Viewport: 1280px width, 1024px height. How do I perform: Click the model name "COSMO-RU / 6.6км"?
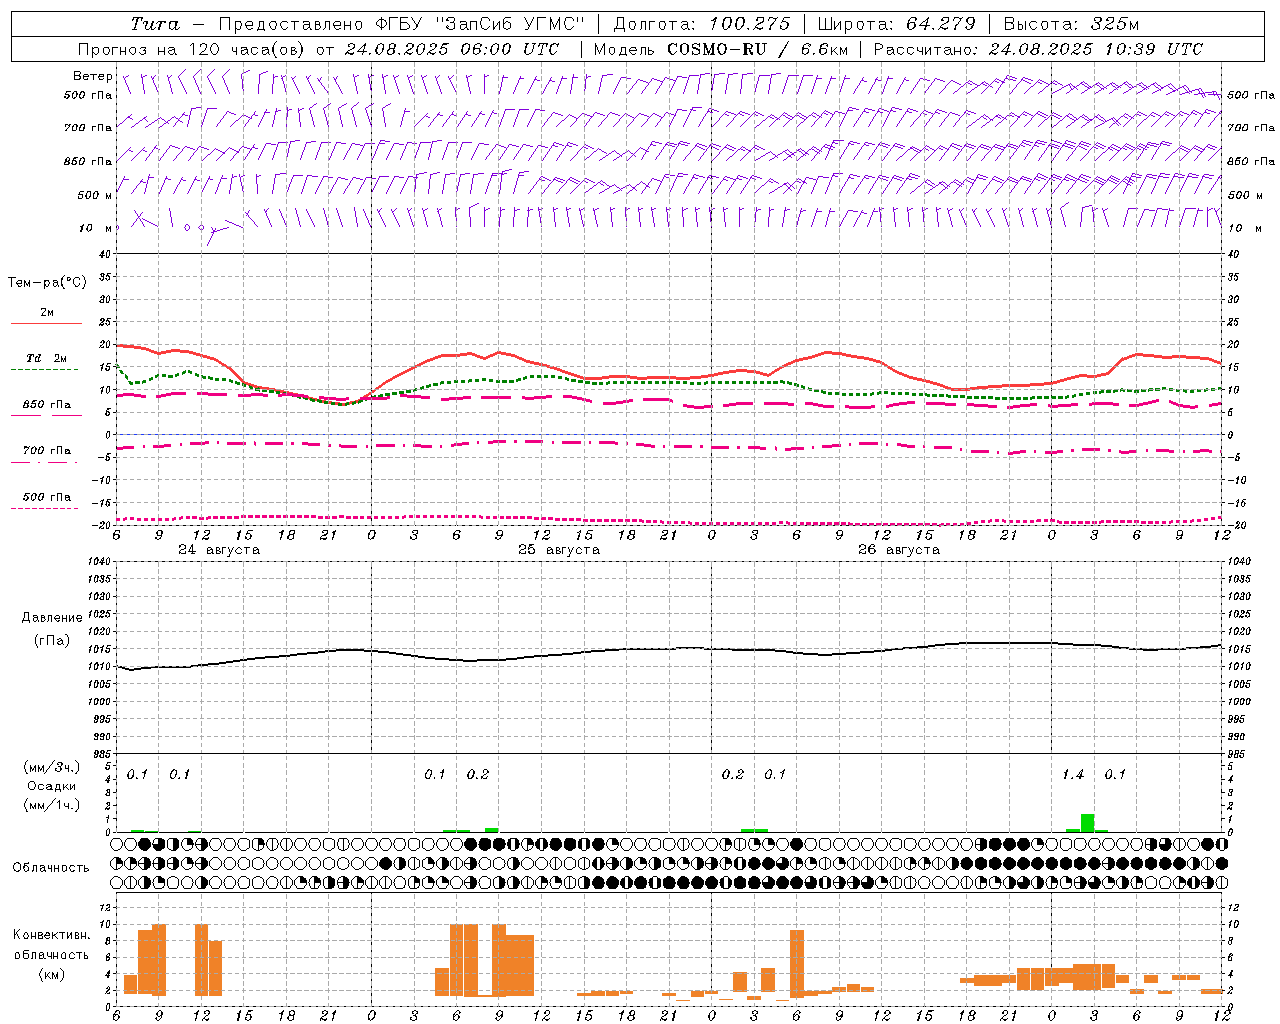coord(758,49)
